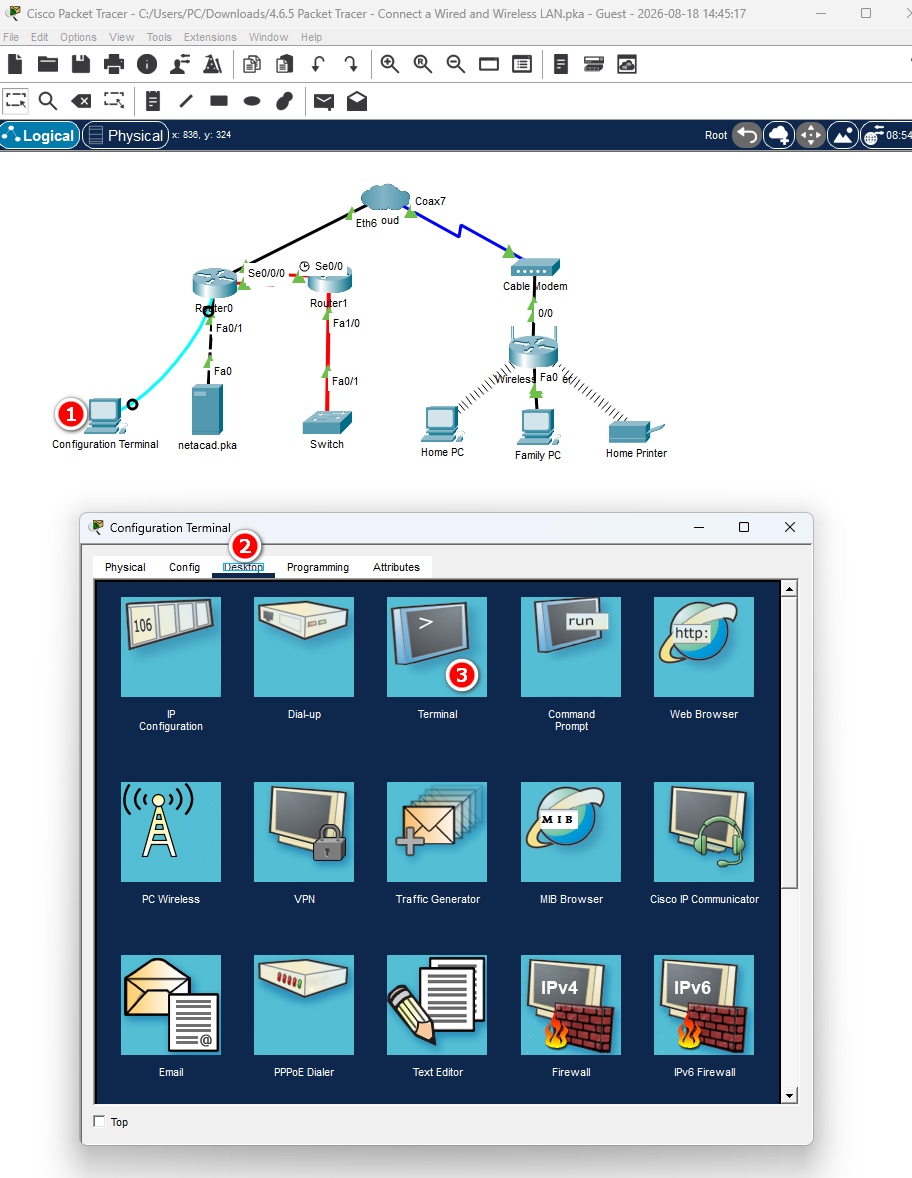Reset zoom level
The image size is (912, 1178).
pyautogui.click(x=423, y=65)
